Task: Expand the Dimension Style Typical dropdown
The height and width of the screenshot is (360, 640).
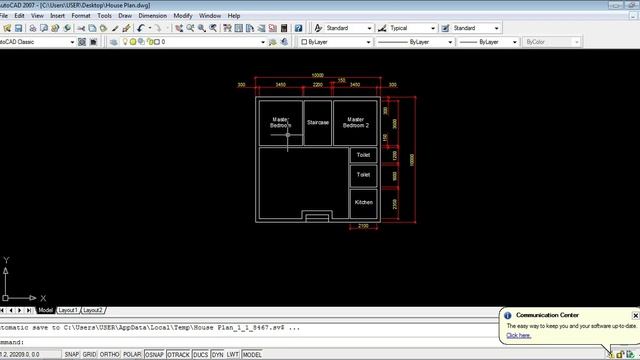Action: click(x=433, y=28)
